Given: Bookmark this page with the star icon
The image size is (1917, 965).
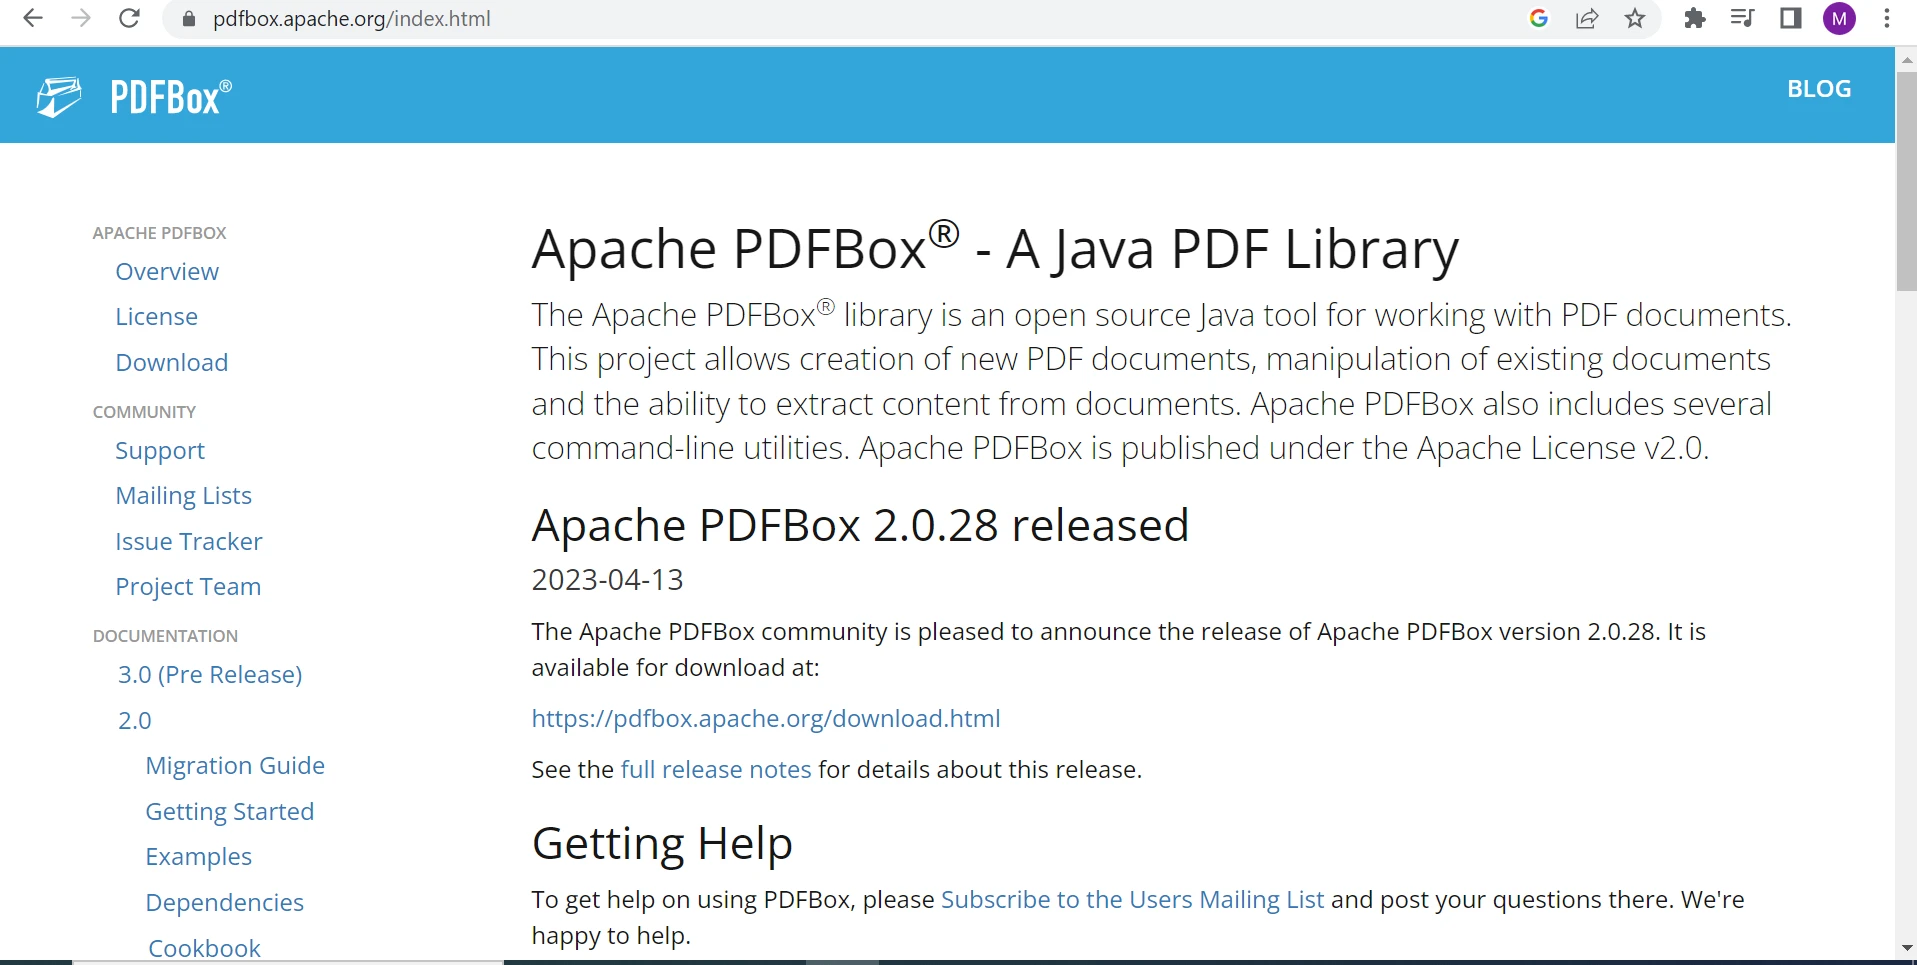Looking at the screenshot, I should [x=1635, y=18].
